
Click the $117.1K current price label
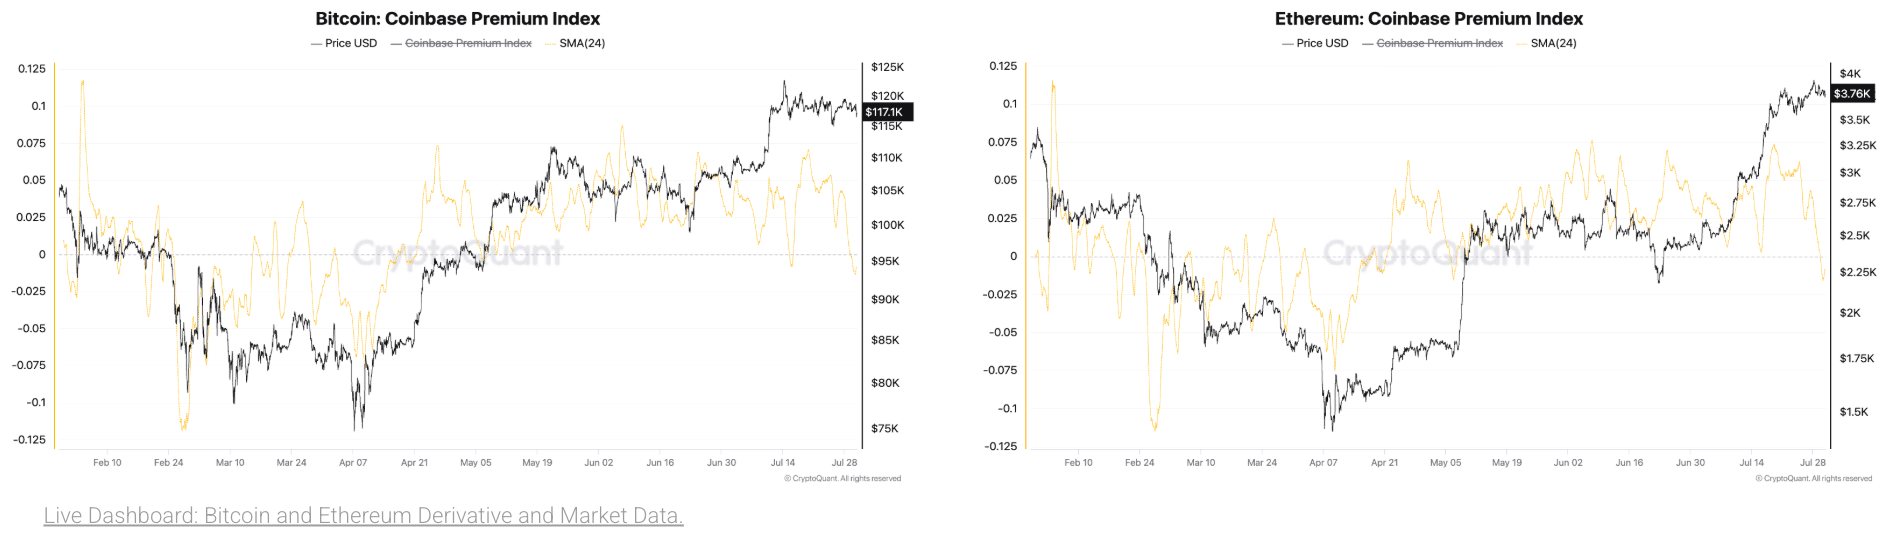(885, 112)
